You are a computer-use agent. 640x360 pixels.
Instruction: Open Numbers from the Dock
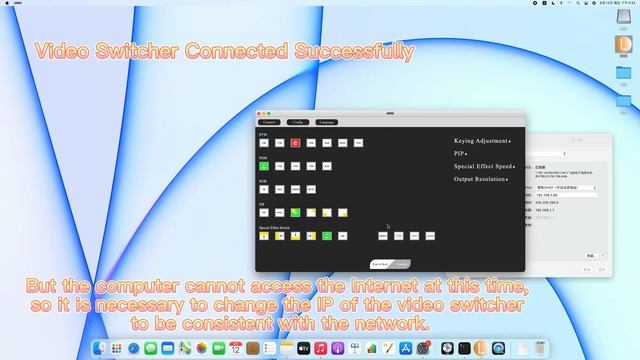click(372, 348)
